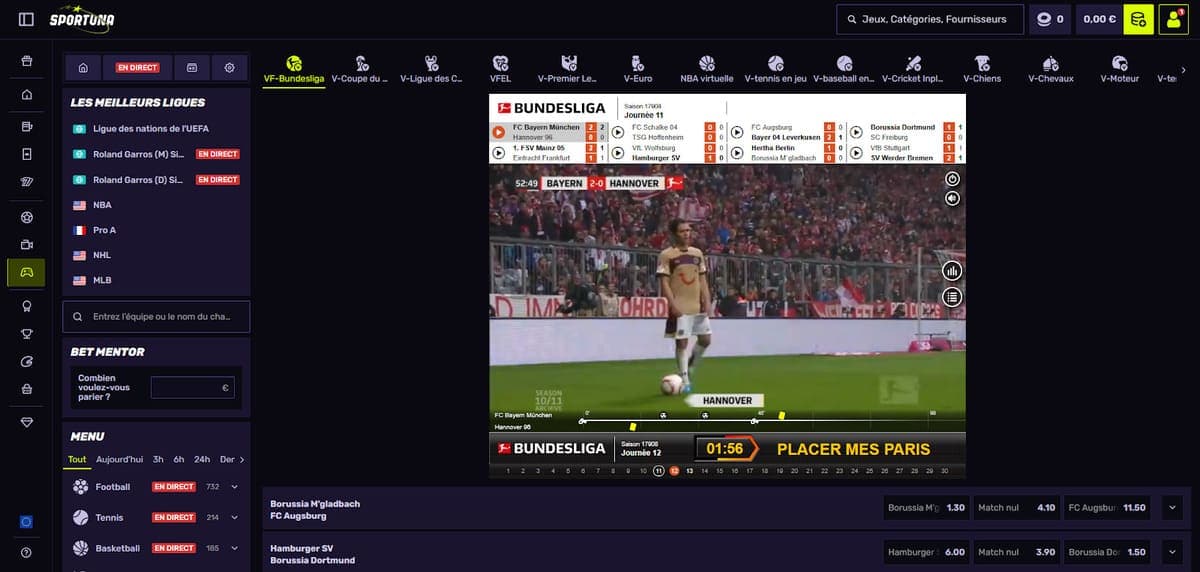Screen dimensions: 1200x572
Task: Open the trophy tournaments icon in sidebar
Action: (26, 334)
